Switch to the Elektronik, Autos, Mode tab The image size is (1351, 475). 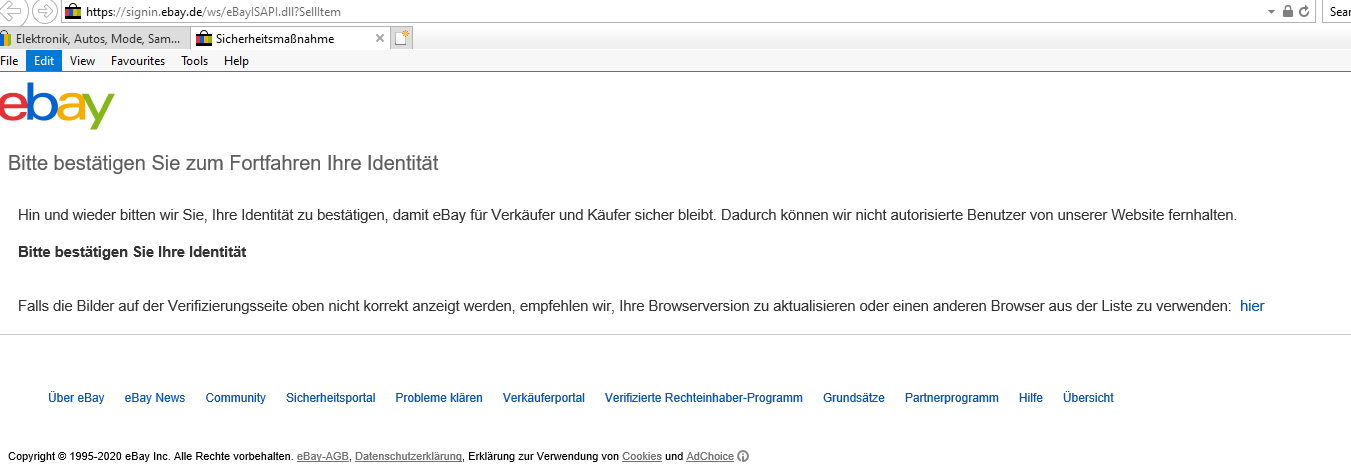[95, 39]
